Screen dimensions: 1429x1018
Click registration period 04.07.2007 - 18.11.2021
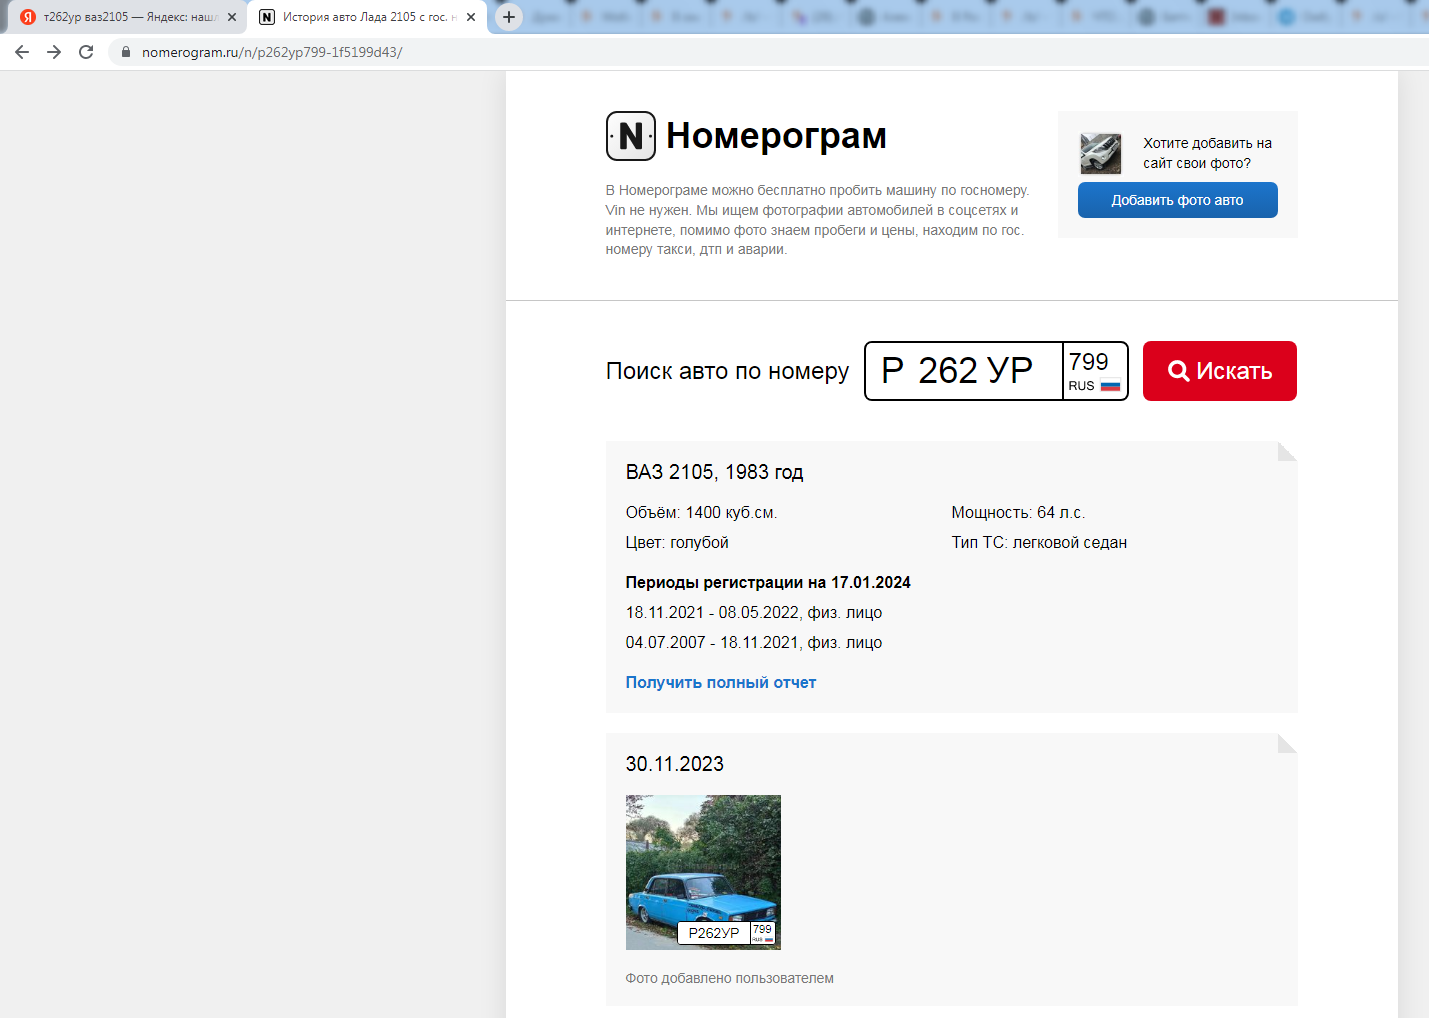[x=754, y=642]
